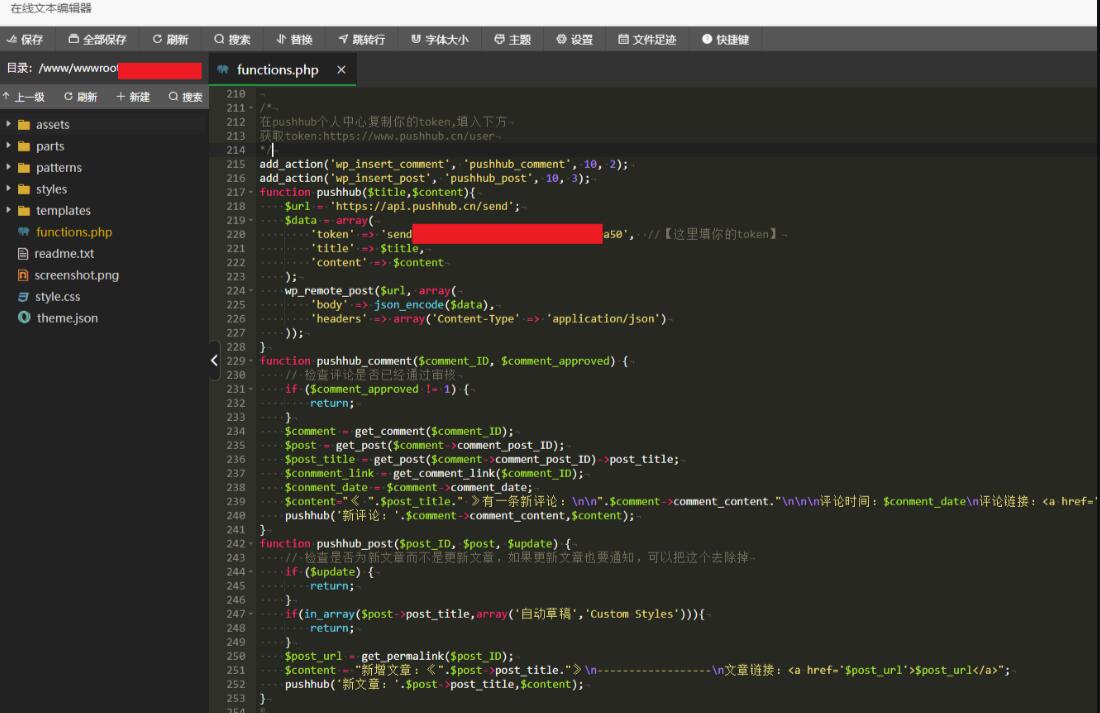Expand the assets folder arrow
Screen dimensions: 1100x713
point(8,124)
